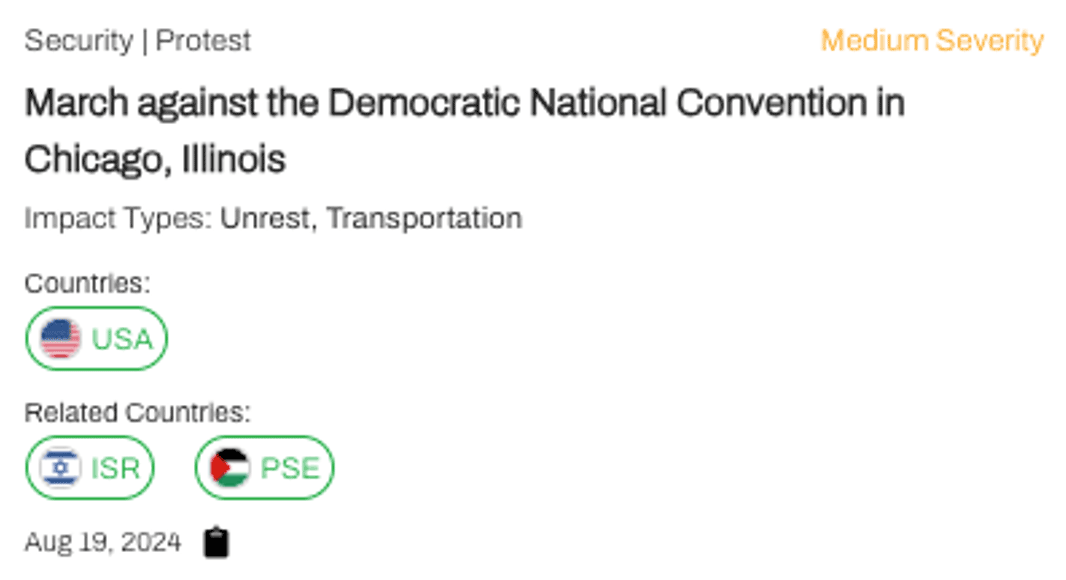Image resolution: width=1066 pixels, height=580 pixels.
Task: Click the Countries: heading
Action: [87, 283]
